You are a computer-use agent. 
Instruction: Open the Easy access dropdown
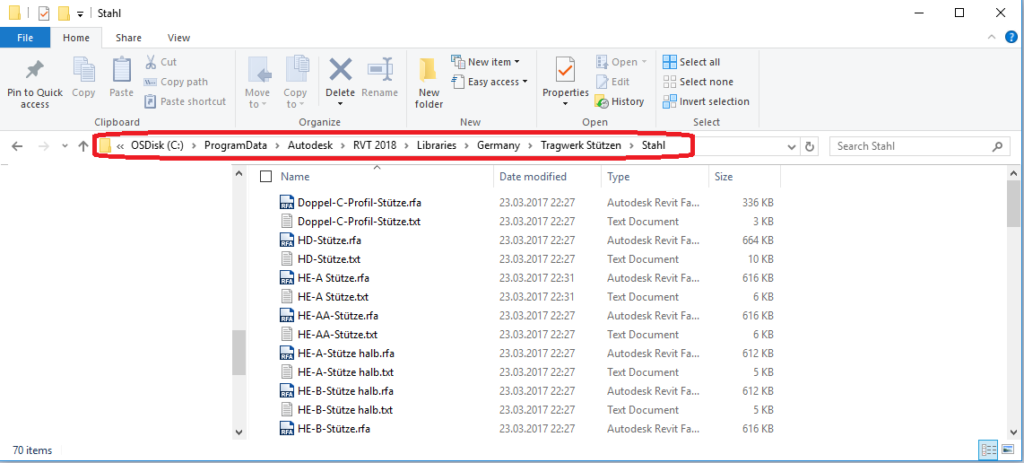tap(489, 82)
